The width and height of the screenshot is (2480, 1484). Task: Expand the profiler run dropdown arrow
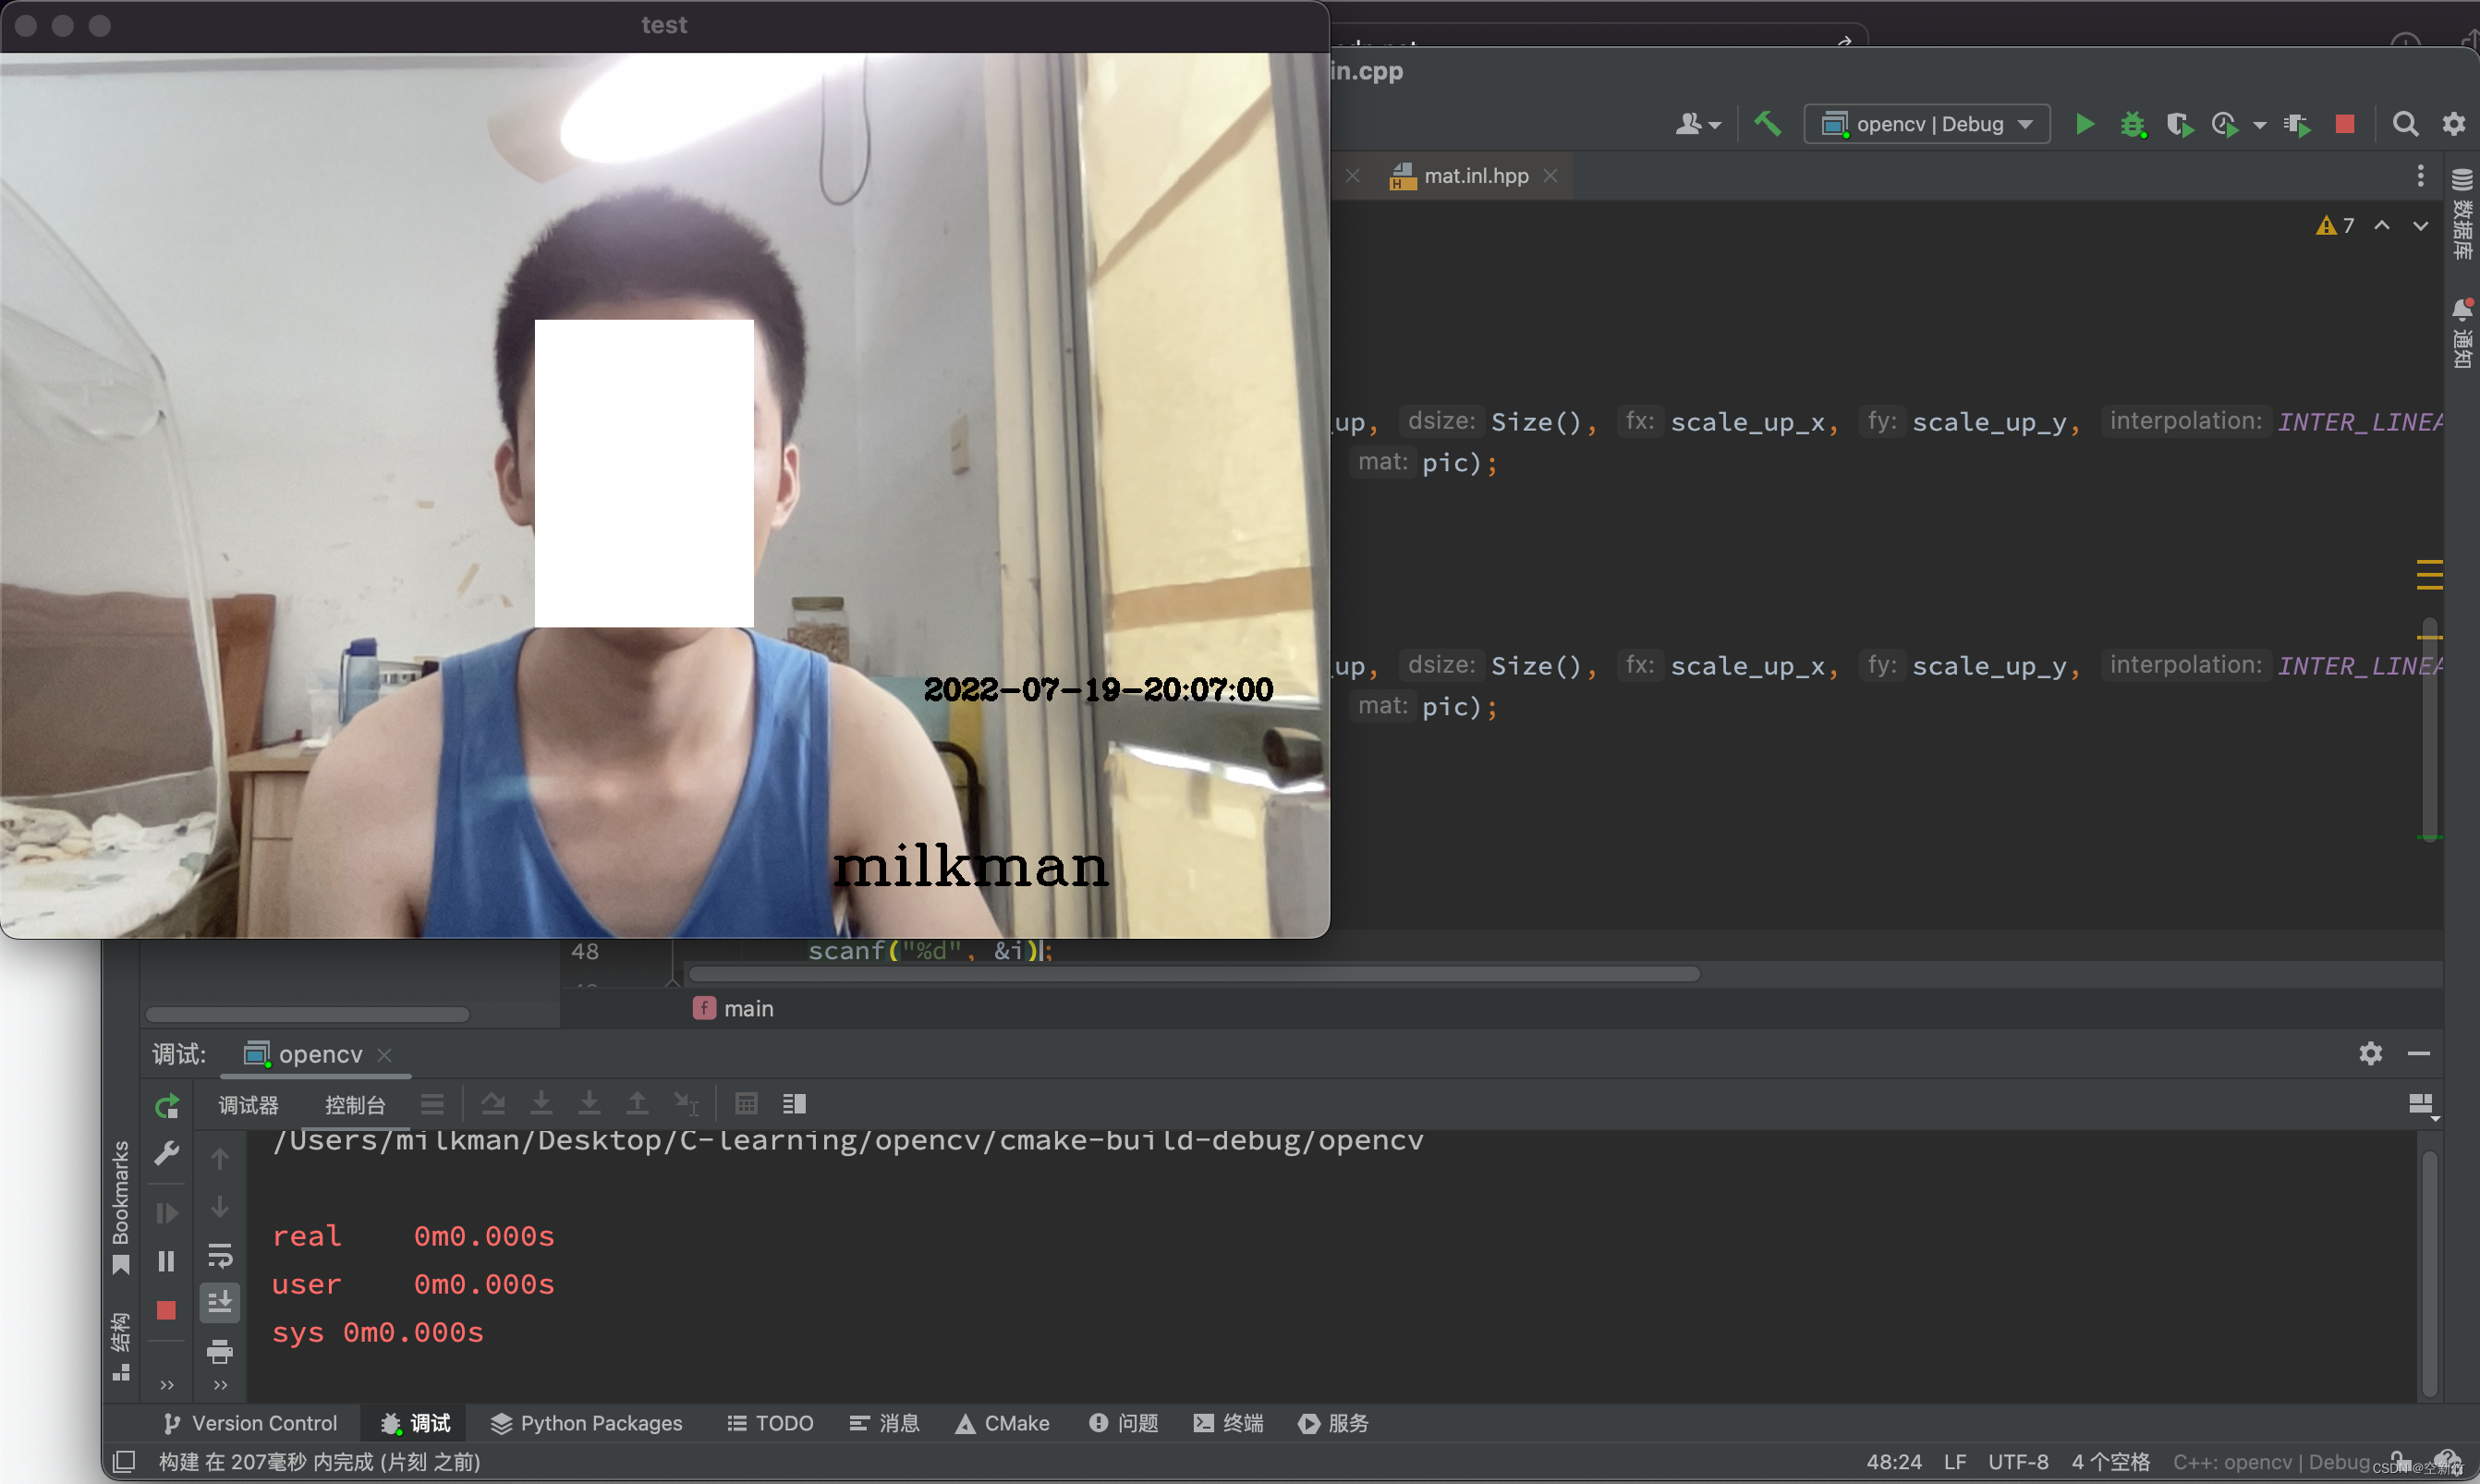[x=2259, y=126]
